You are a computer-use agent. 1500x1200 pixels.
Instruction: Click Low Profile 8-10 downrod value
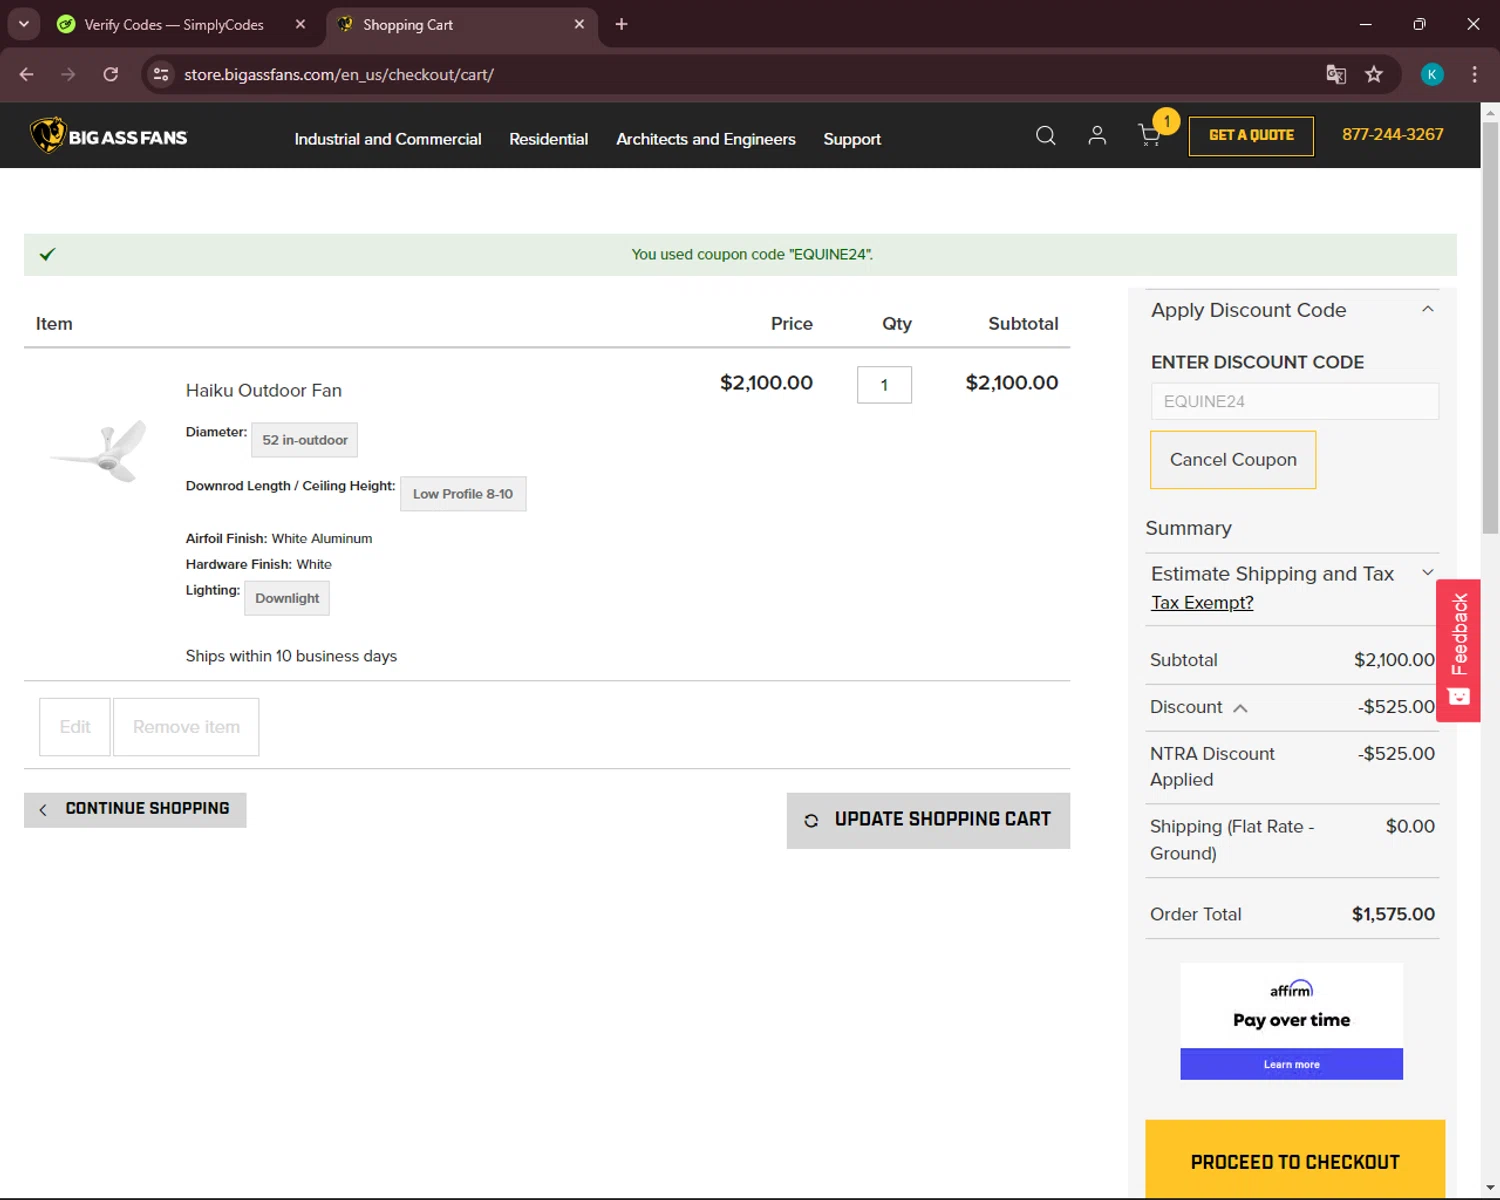463,494
